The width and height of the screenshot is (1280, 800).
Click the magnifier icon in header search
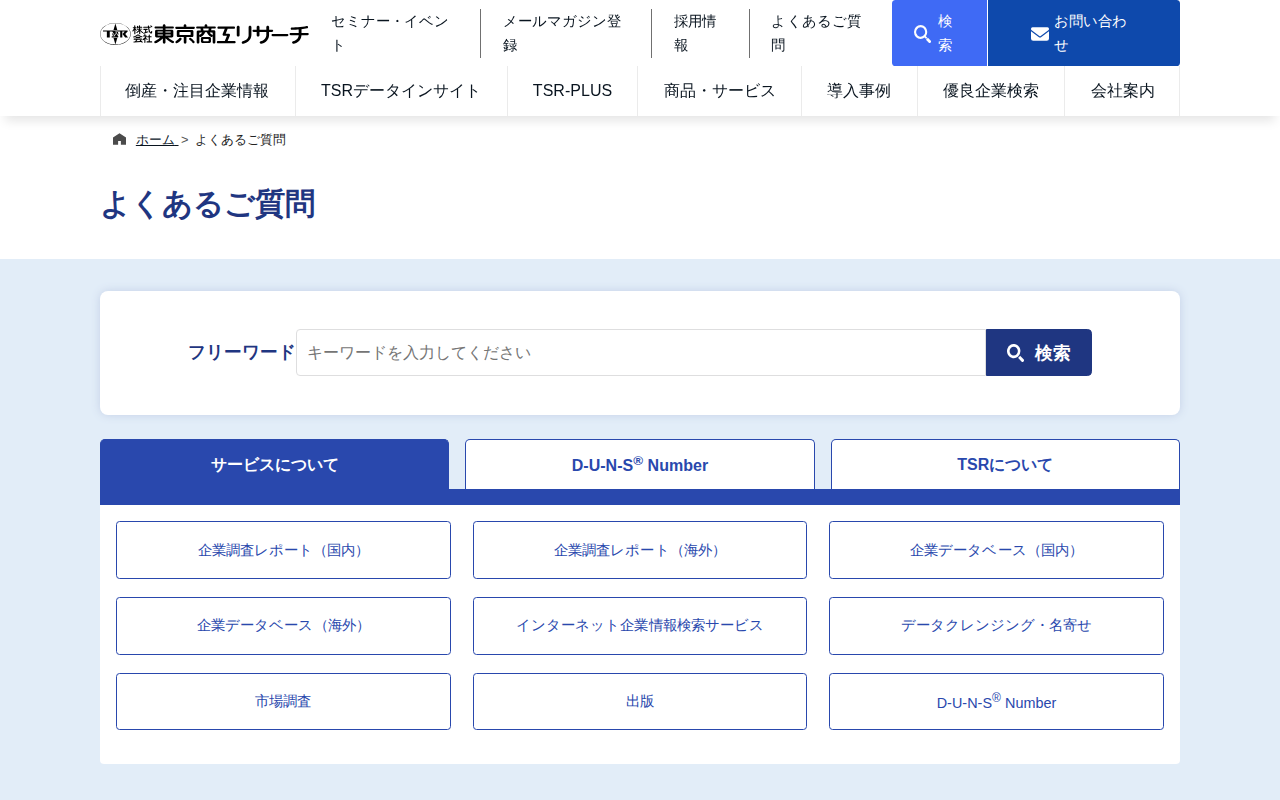[922, 34]
